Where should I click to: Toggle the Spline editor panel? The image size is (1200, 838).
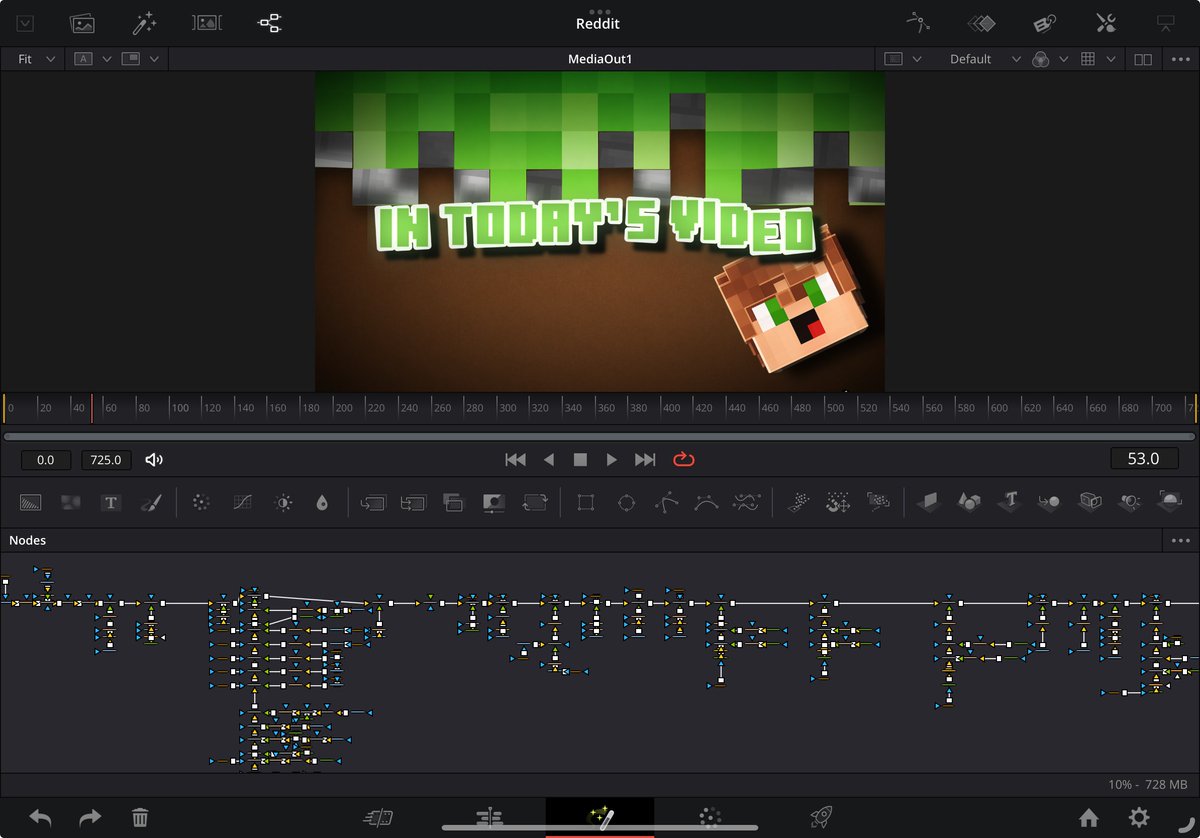point(917,23)
